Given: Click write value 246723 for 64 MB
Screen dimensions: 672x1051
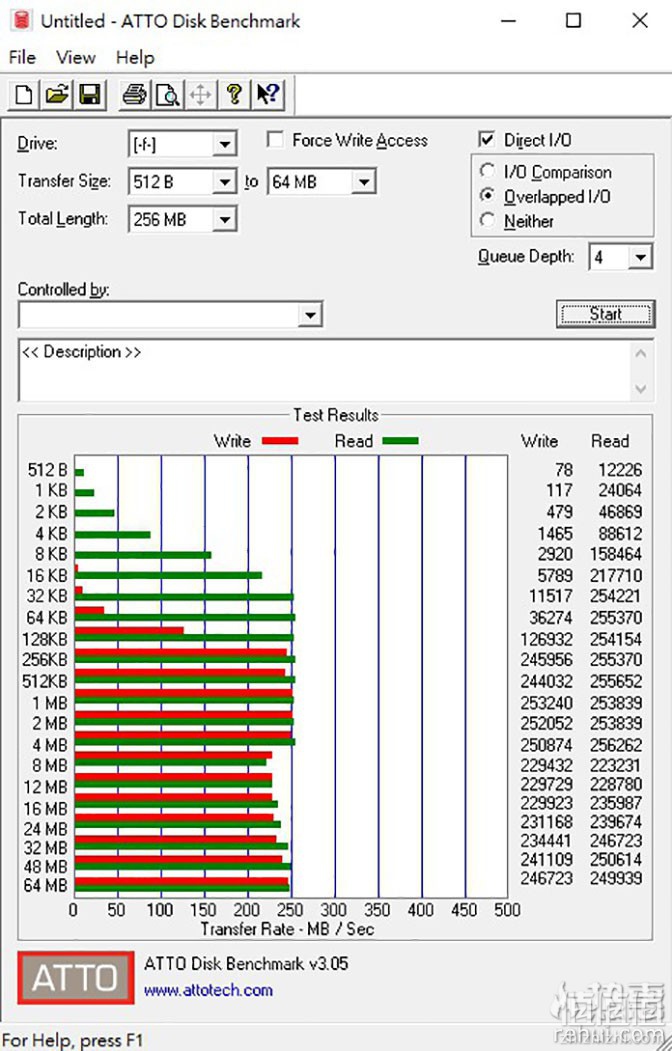Looking at the screenshot, I should (x=547, y=878).
